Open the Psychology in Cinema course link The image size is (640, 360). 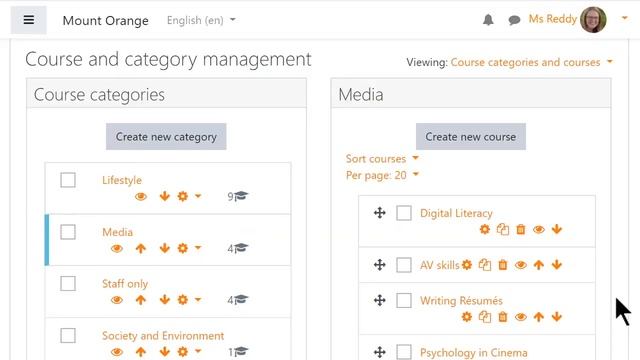[473, 352]
